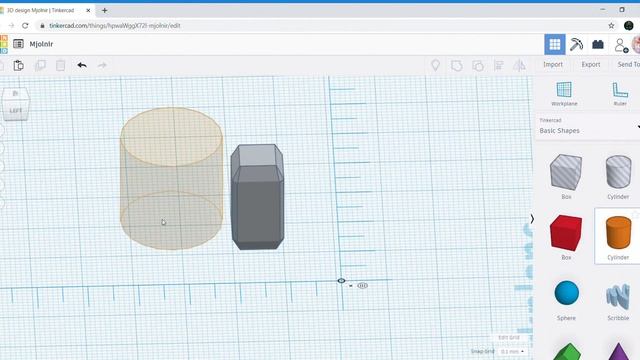Click the Send To button

[x=628, y=64]
